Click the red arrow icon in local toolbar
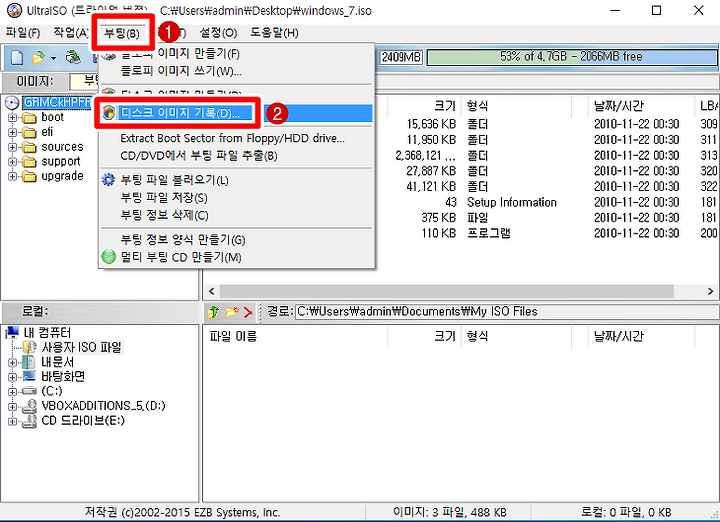Image resolution: width=720 pixels, height=522 pixels. (x=248, y=312)
